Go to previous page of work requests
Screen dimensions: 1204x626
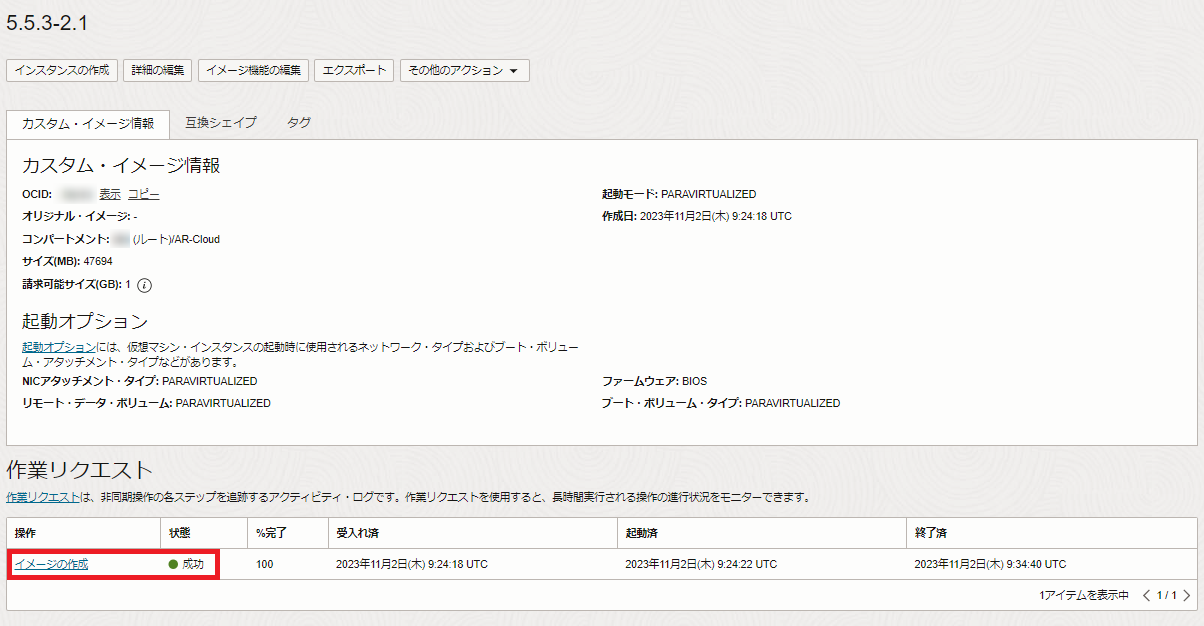tap(1146, 596)
